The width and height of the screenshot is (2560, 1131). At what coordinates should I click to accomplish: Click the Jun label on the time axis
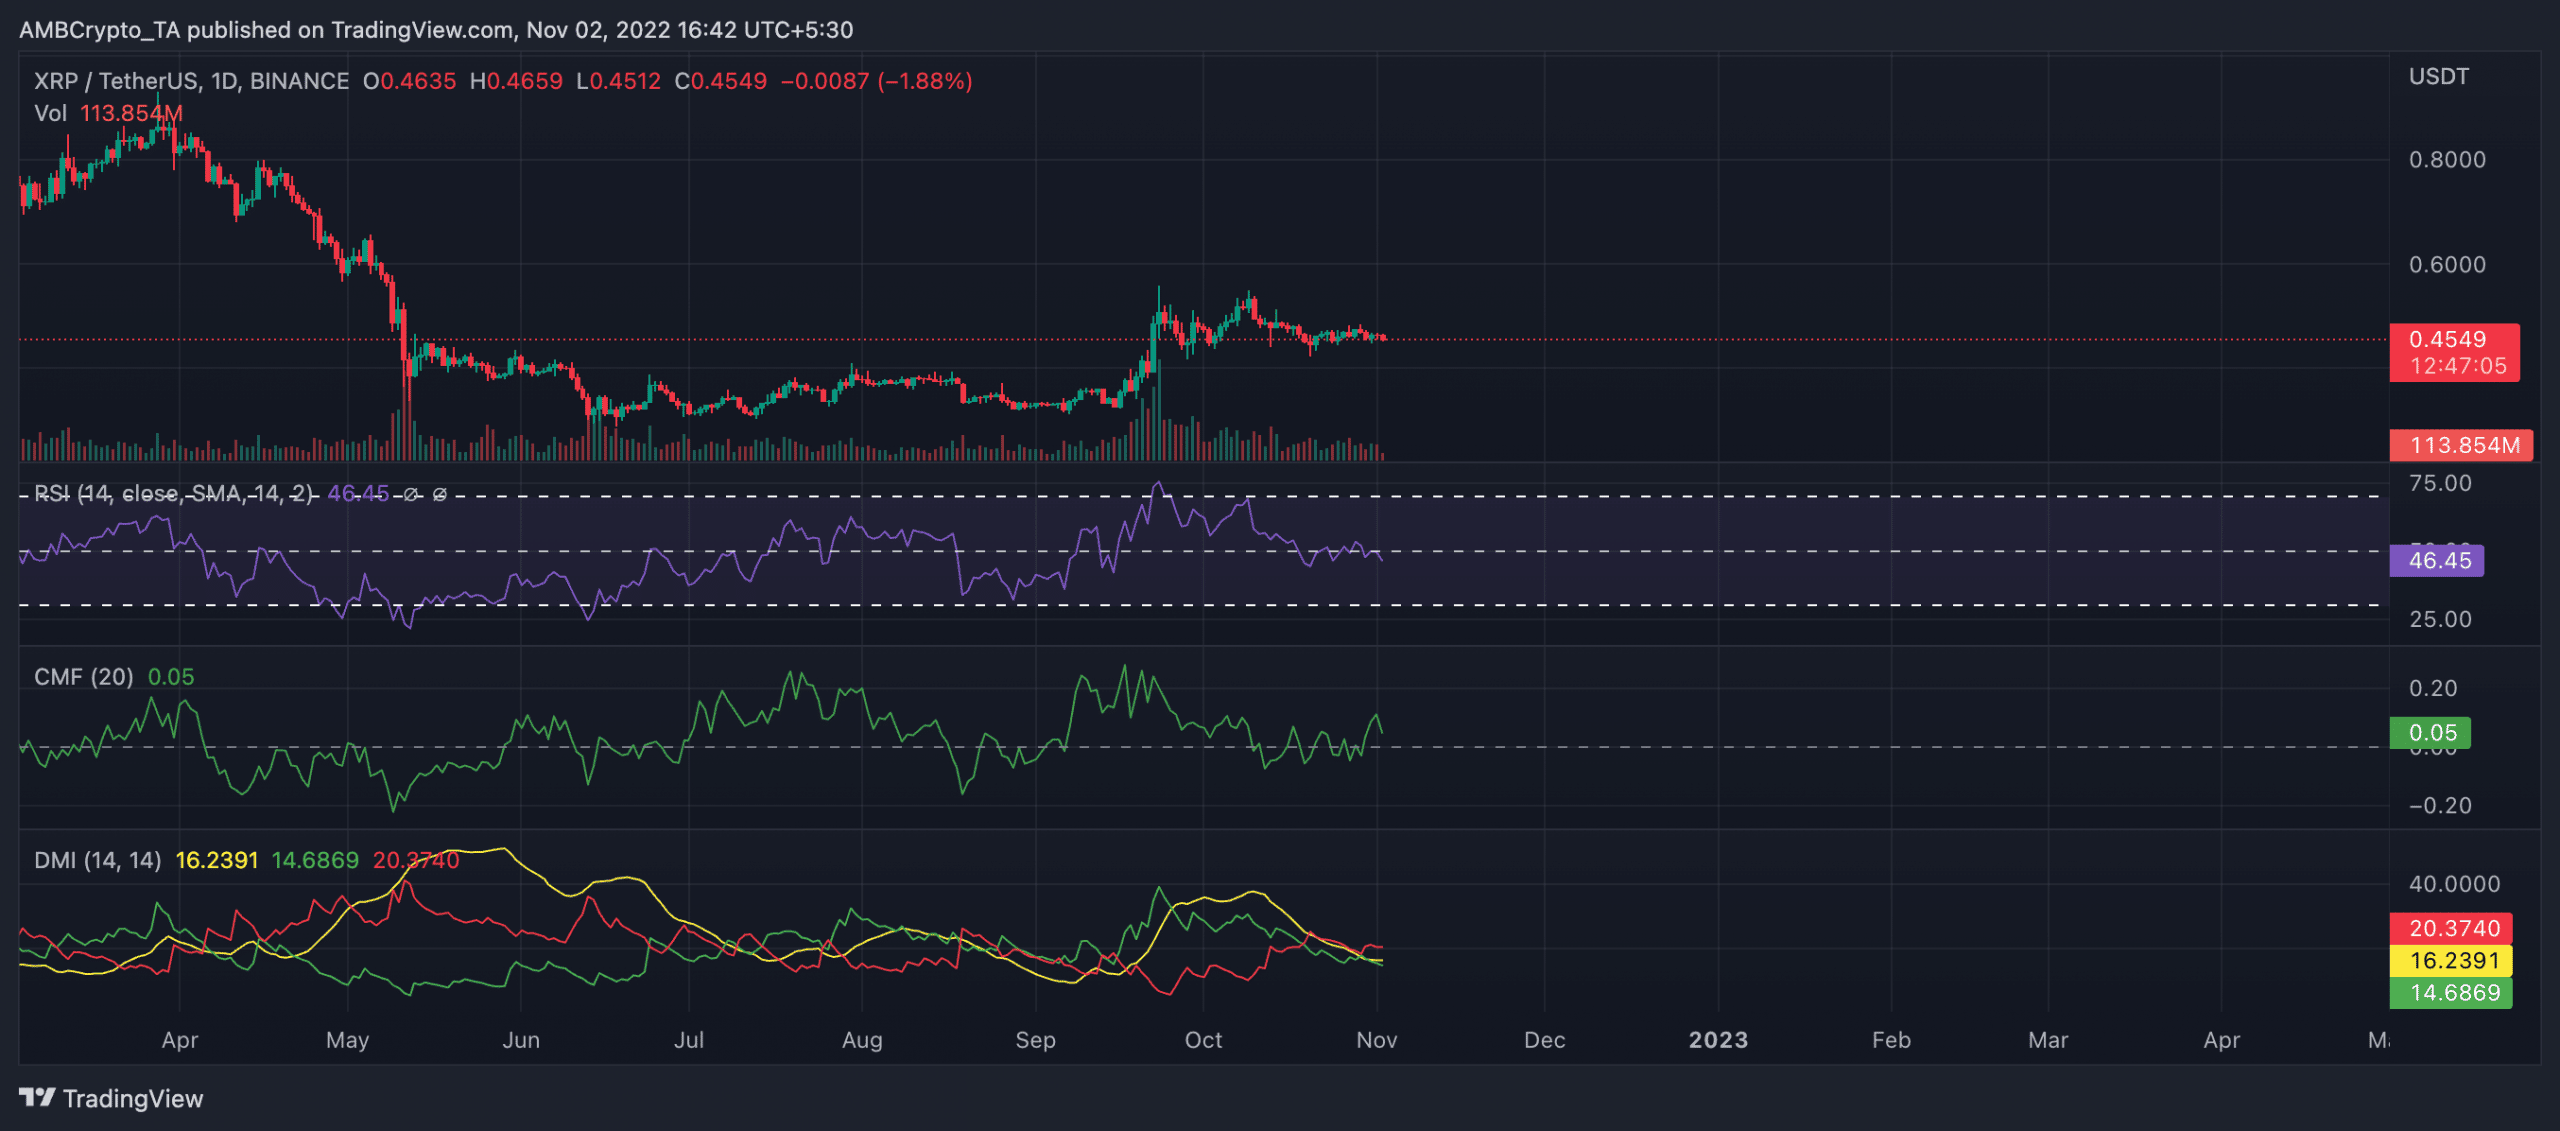(x=521, y=1040)
